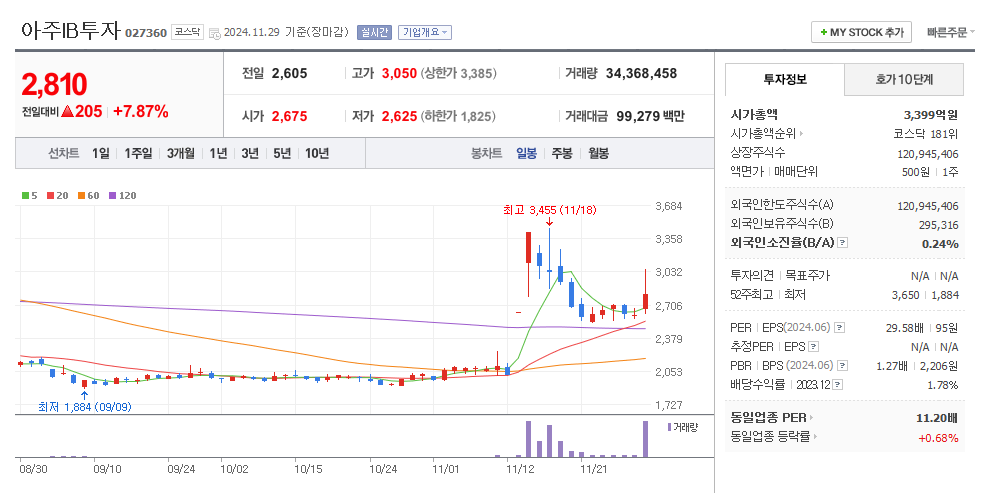Click the +0.68% 등락률 value
This screenshot has height=493, width=995.
(x=938, y=437)
